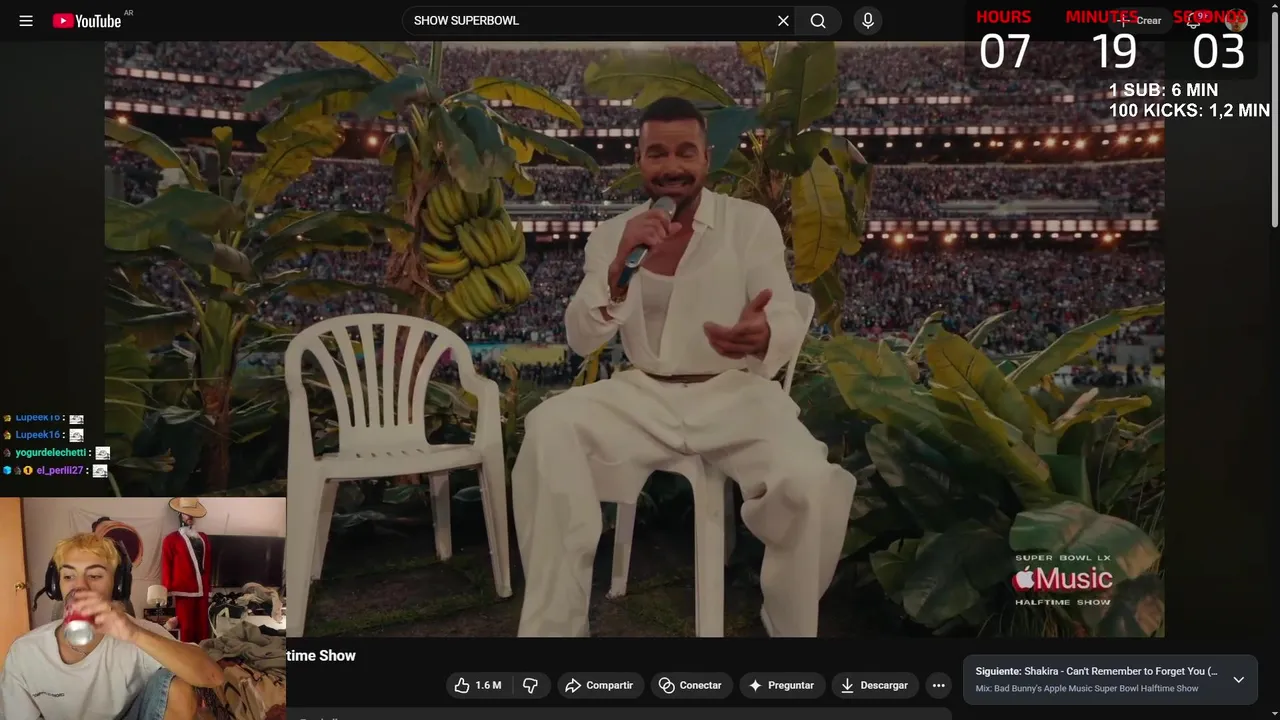Like the video with thumbs-up
Viewport: 1280px width, 720px height.
[478, 685]
